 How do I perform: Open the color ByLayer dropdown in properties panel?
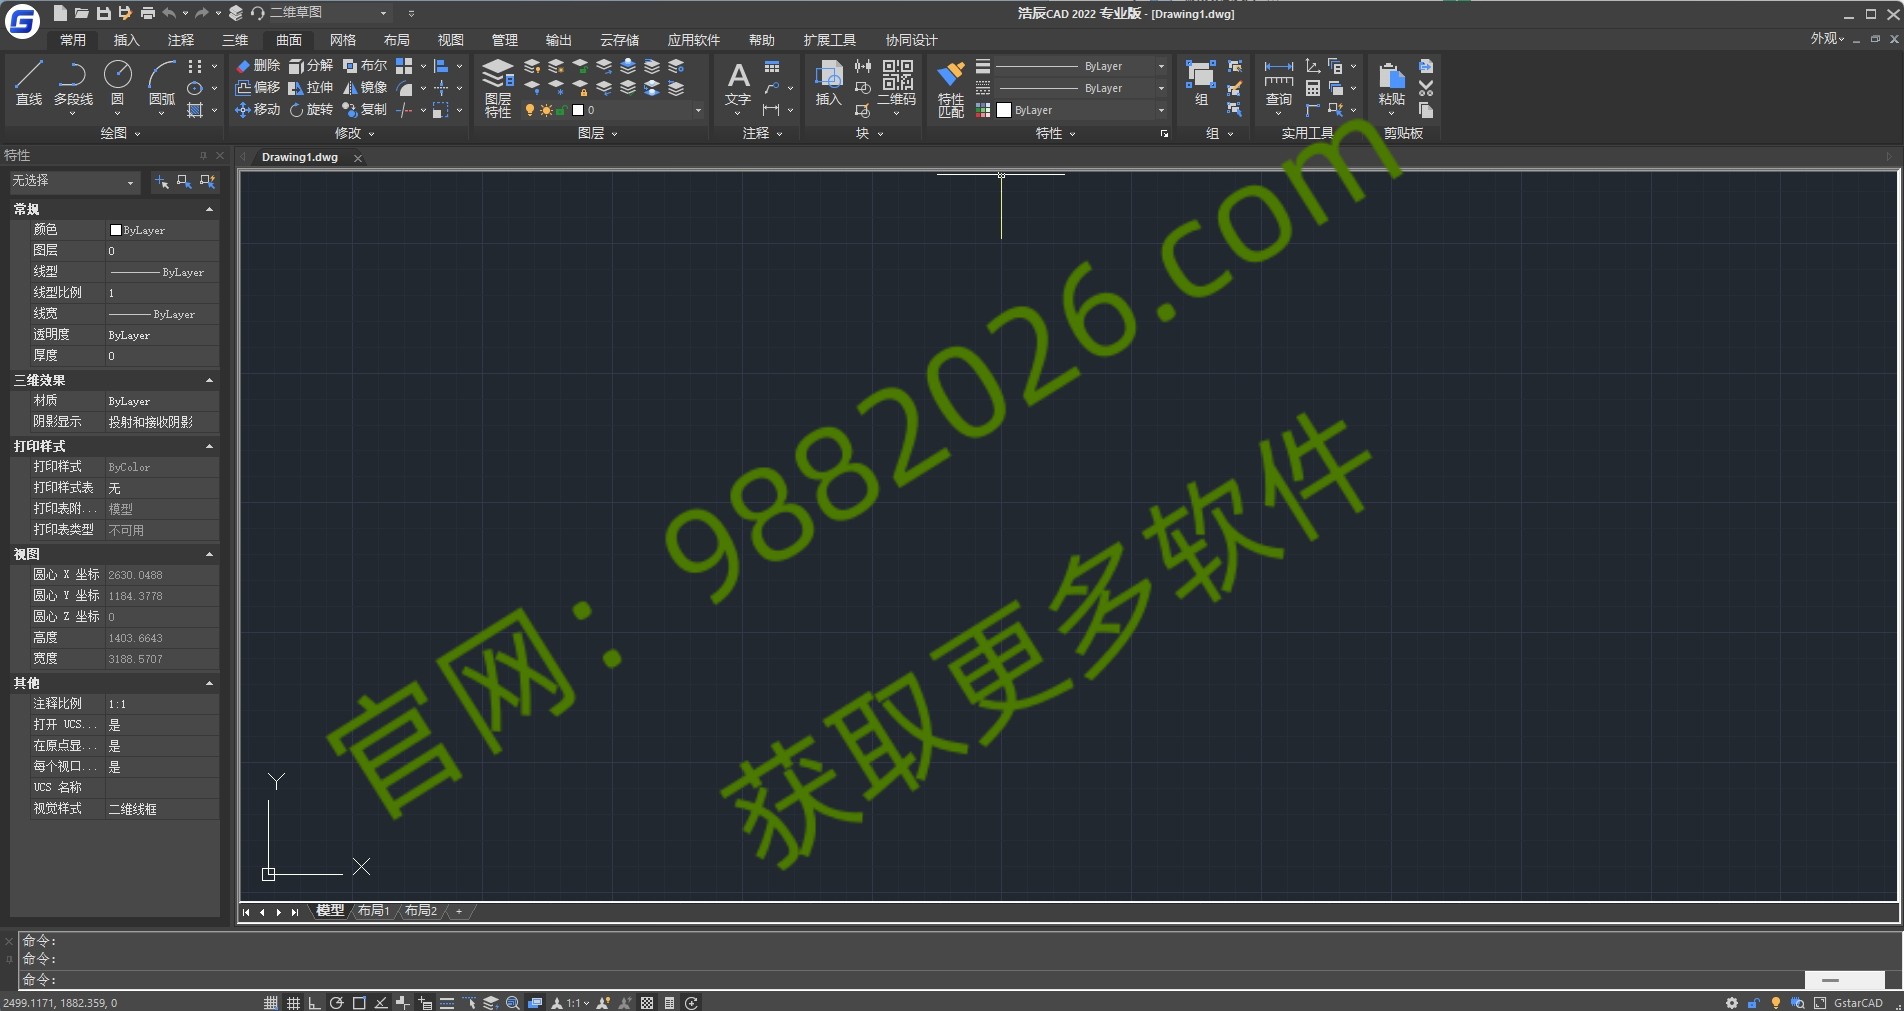coord(1082,110)
